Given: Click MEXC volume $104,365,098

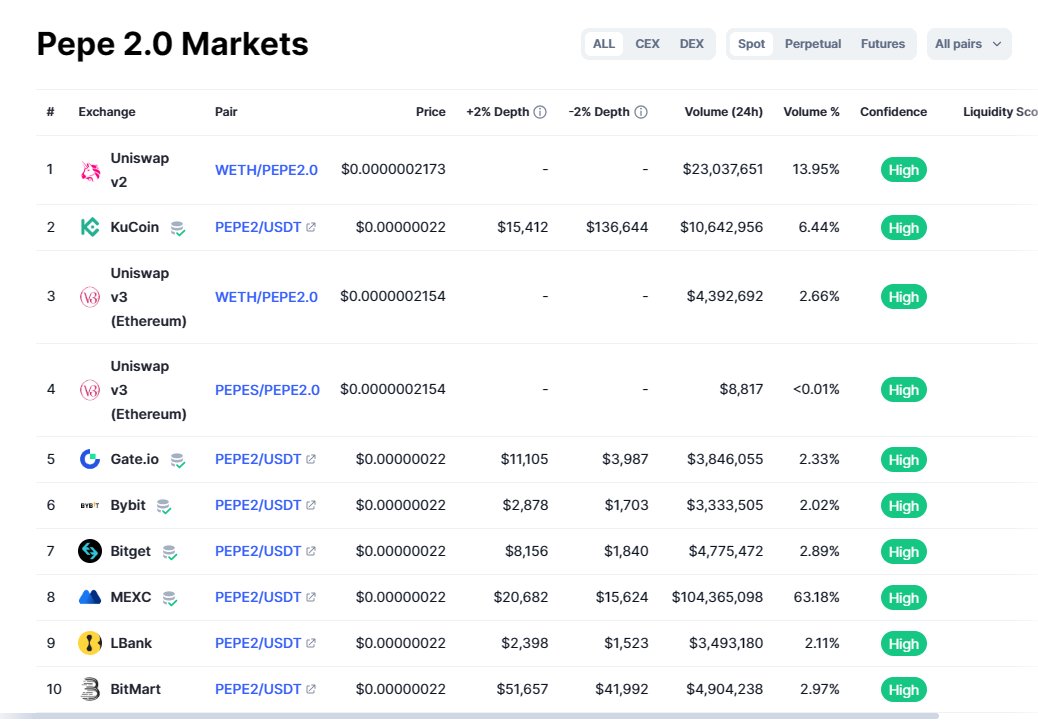Looking at the screenshot, I should pyautogui.click(x=718, y=597).
